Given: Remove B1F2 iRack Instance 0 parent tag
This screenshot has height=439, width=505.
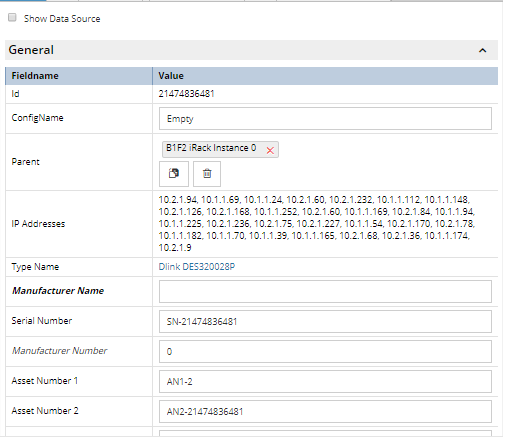Looking at the screenshot, I should tap(270, 150).
